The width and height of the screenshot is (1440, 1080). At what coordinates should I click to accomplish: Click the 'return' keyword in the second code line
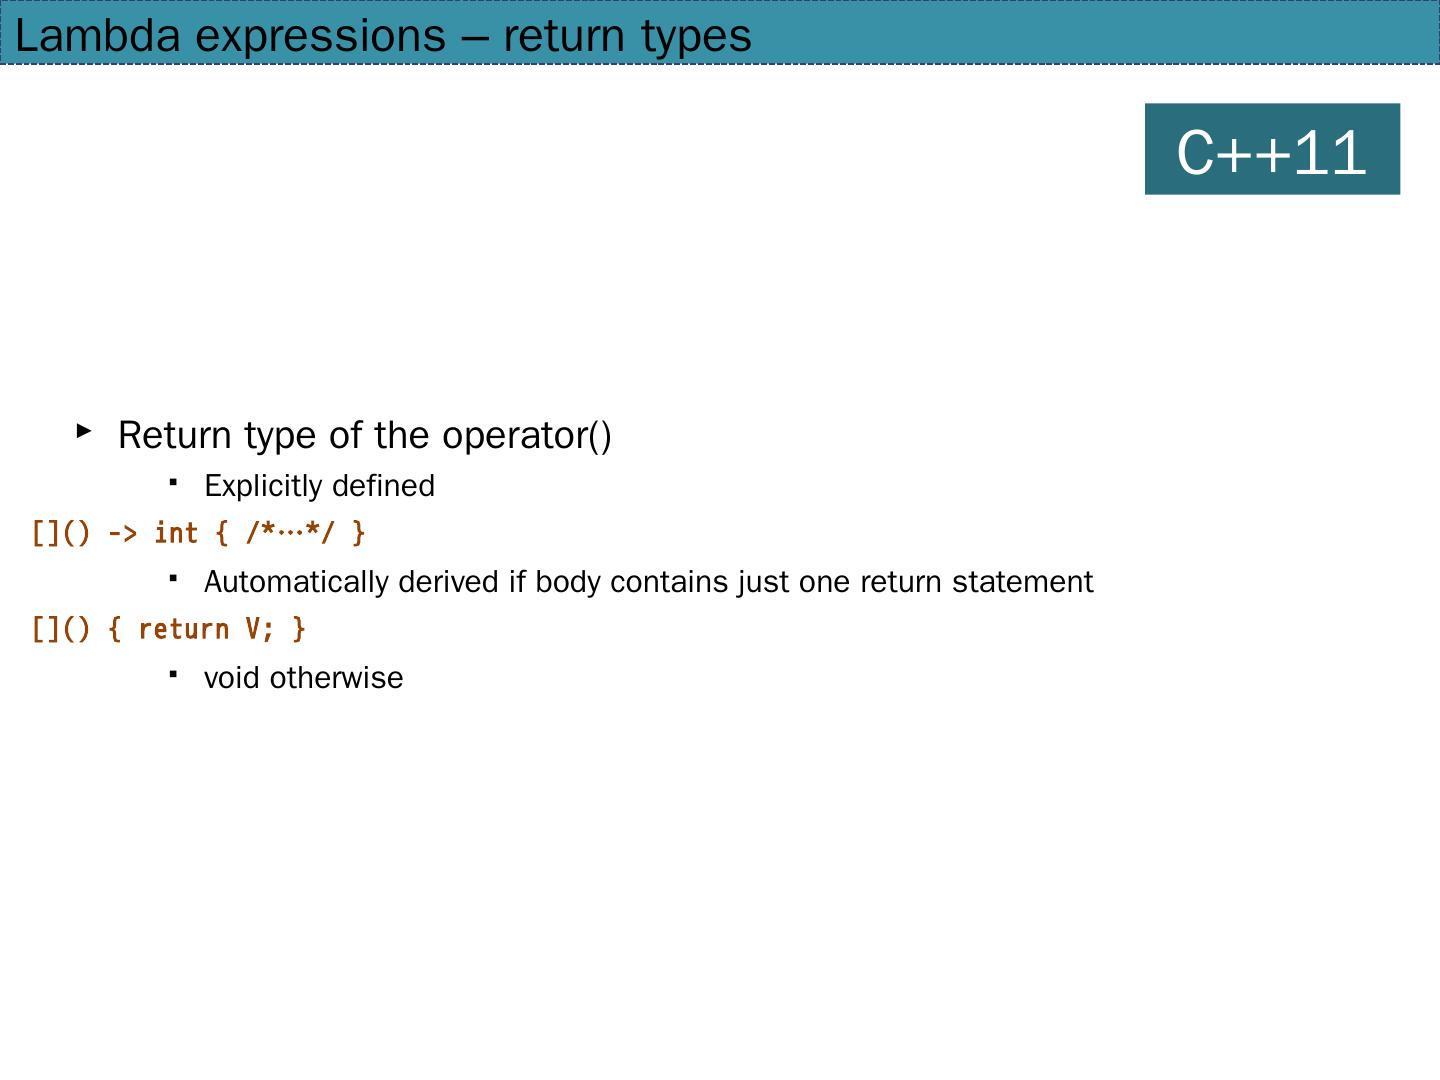point(183,629)
